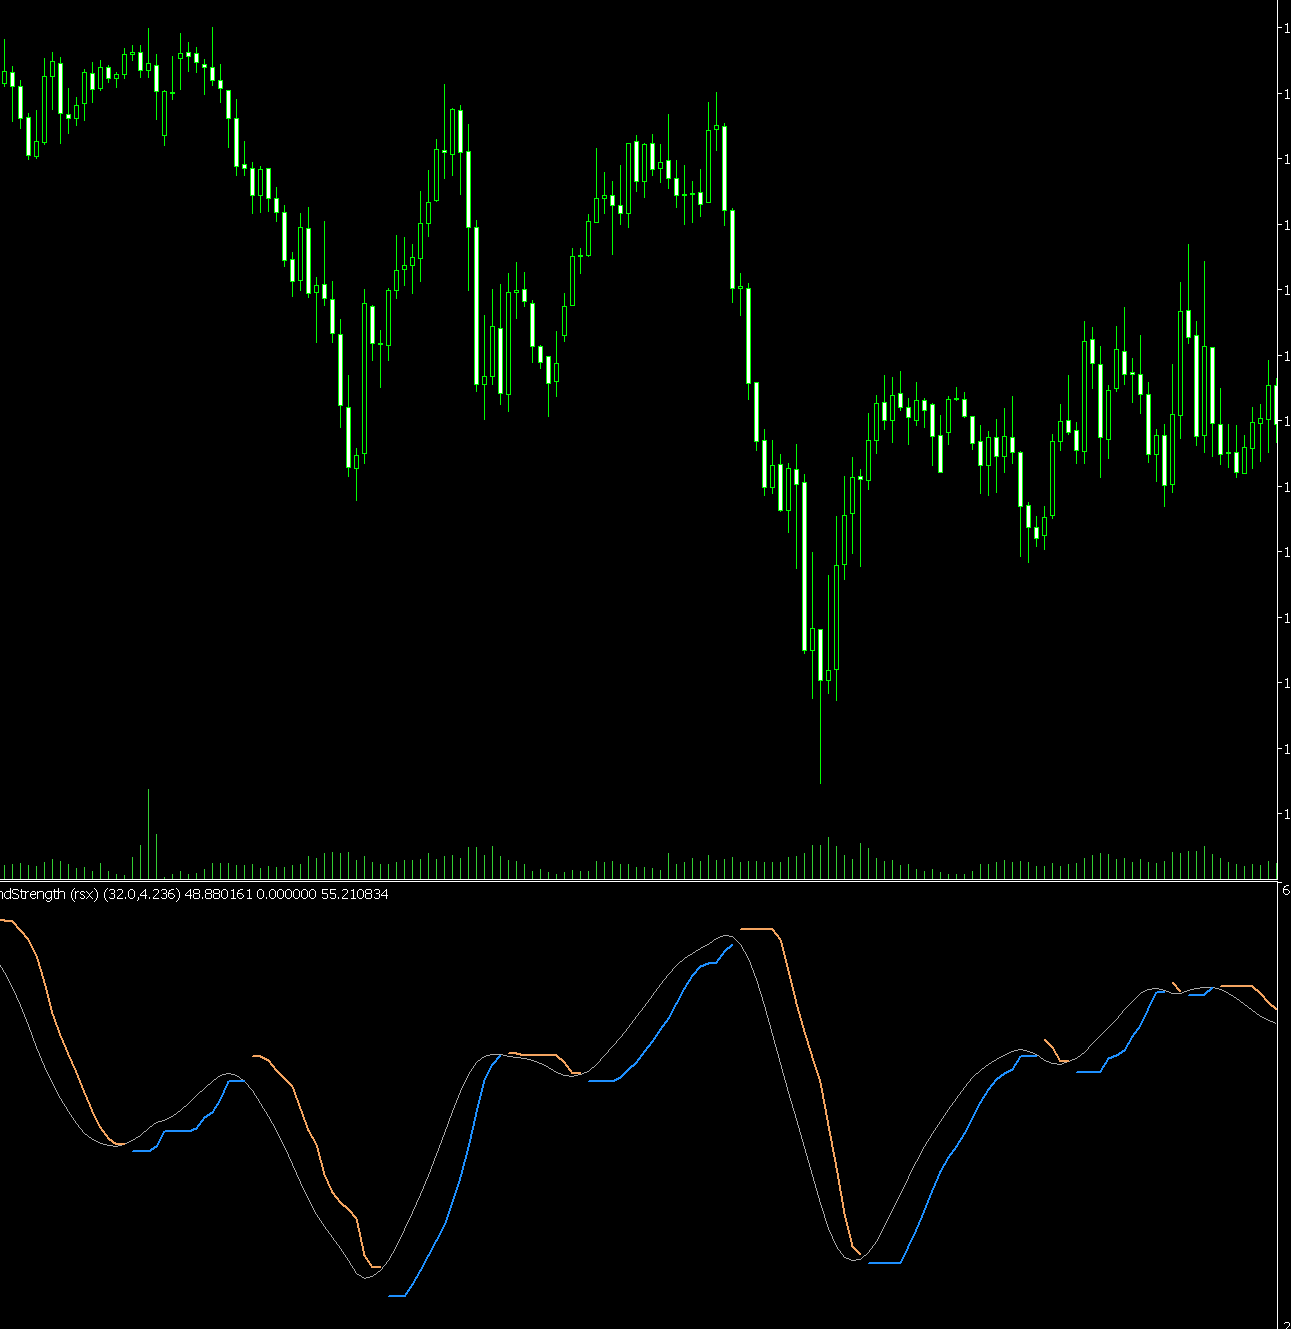Click the short orange tick near right peak
Screen dimensions: 1291x1329
point(1176,987)
